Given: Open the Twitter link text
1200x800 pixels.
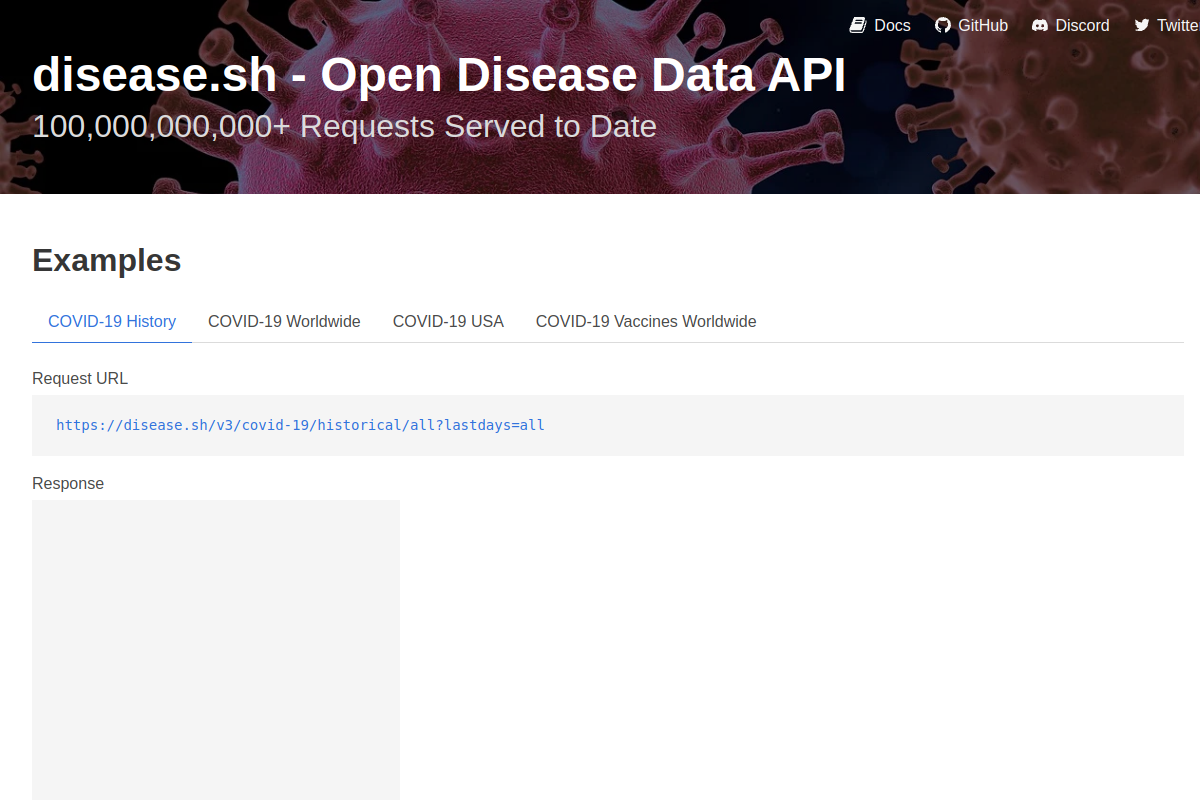Looking at the screenshot, I should pyautogui.click(x=1178, y=25).
